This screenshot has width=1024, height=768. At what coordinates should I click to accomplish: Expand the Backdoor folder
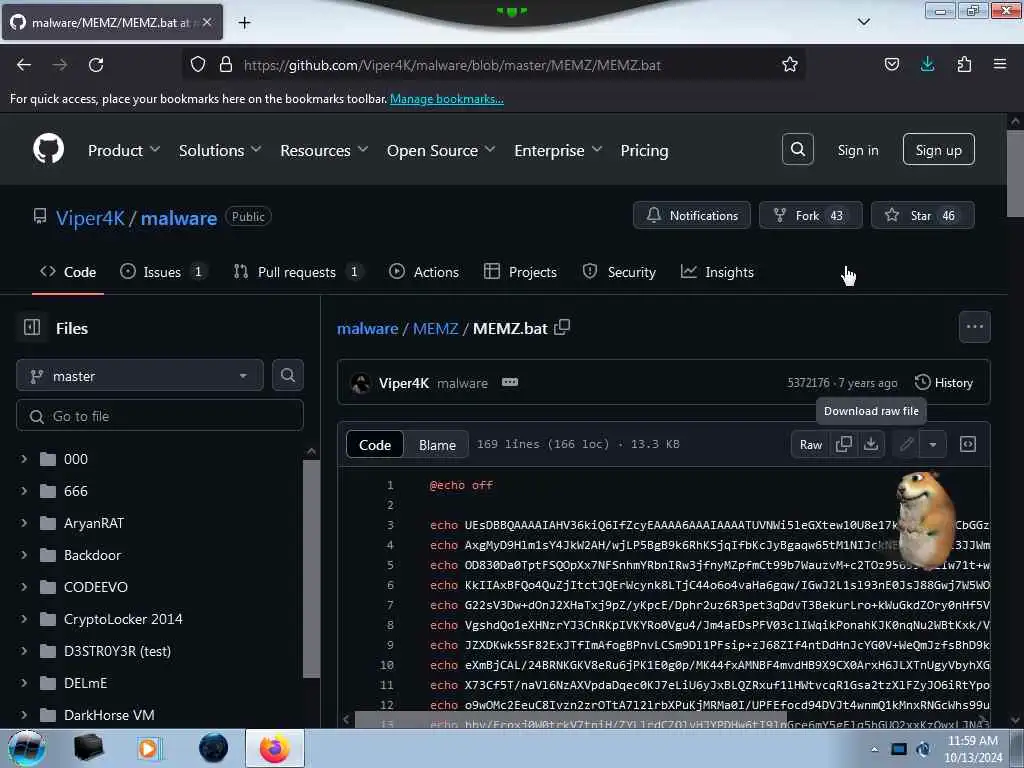tap(24, 554)
